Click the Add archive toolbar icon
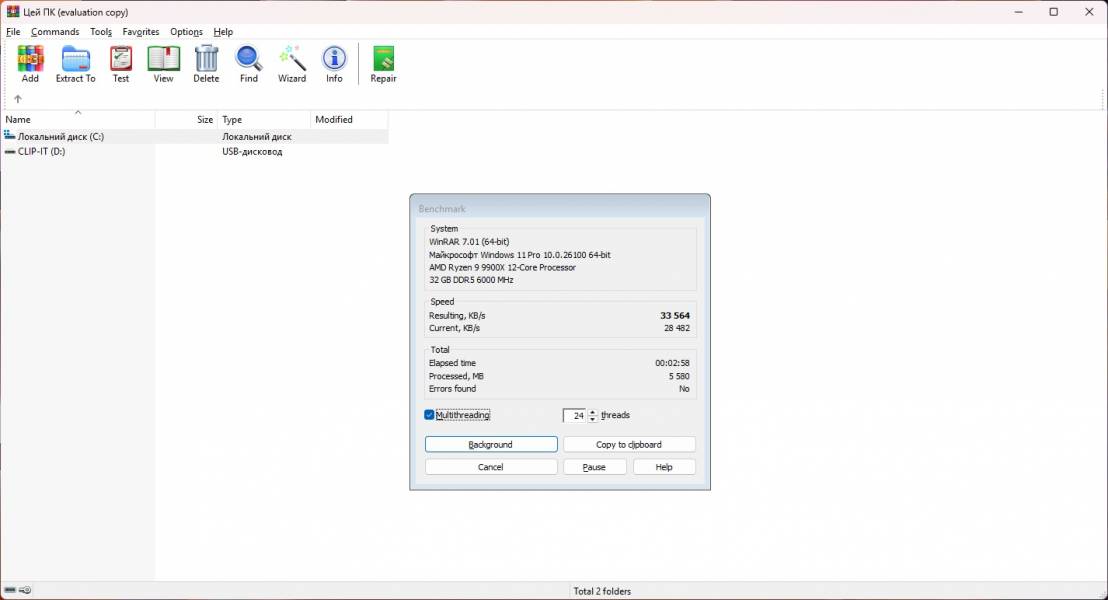Viewport: 1108px width, 600px height. [30, 64]
